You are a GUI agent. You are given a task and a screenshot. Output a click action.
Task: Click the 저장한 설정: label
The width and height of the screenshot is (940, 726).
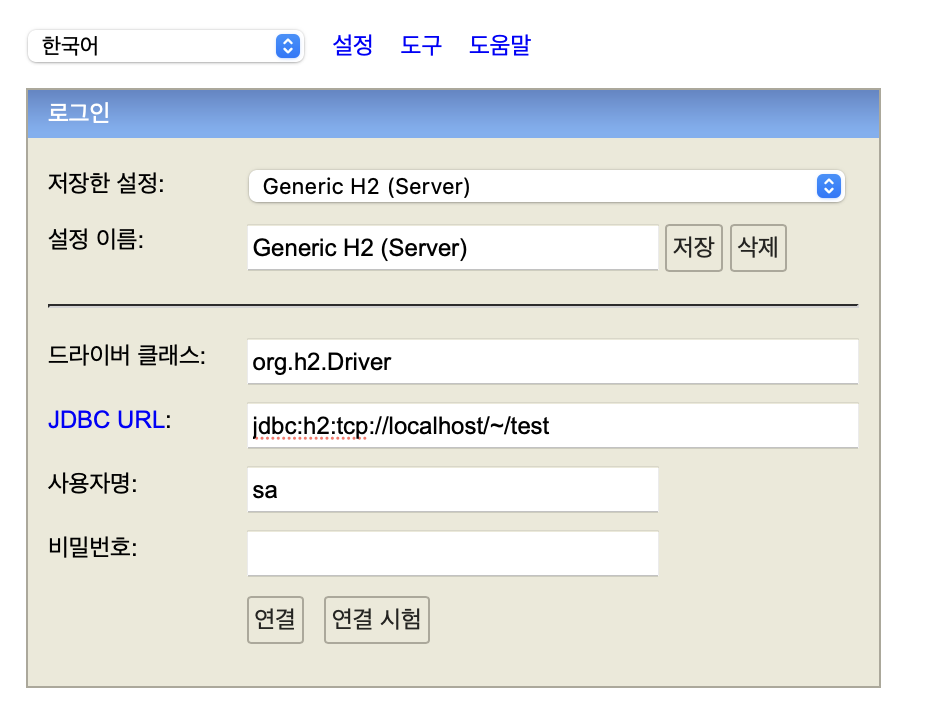click(106, 183)
